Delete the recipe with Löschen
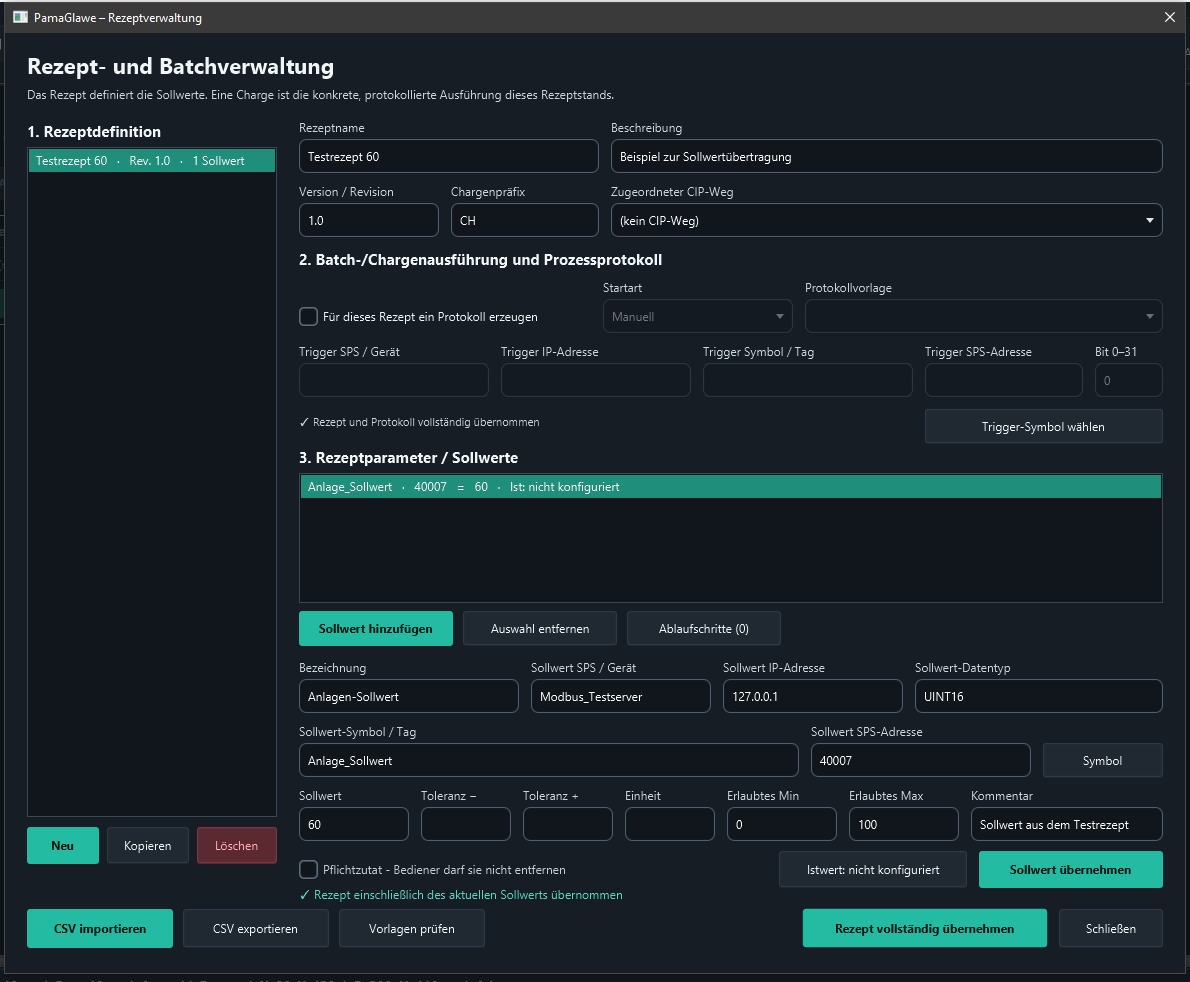1190x982 pixels. (x=237, y=845)
